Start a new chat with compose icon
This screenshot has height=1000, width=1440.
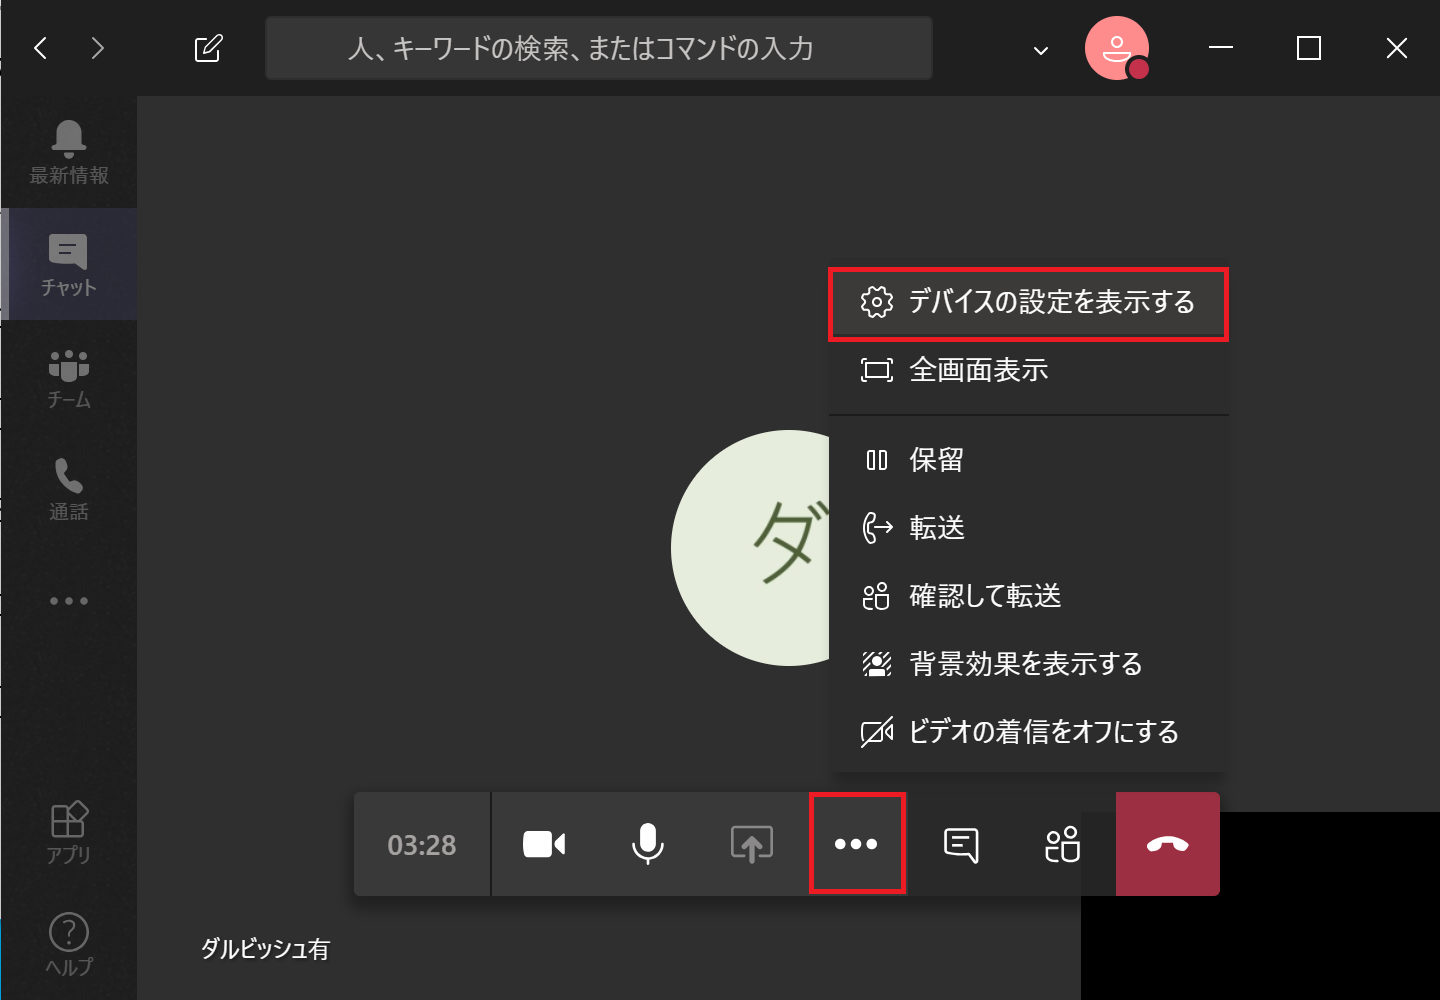pos(208,48)
